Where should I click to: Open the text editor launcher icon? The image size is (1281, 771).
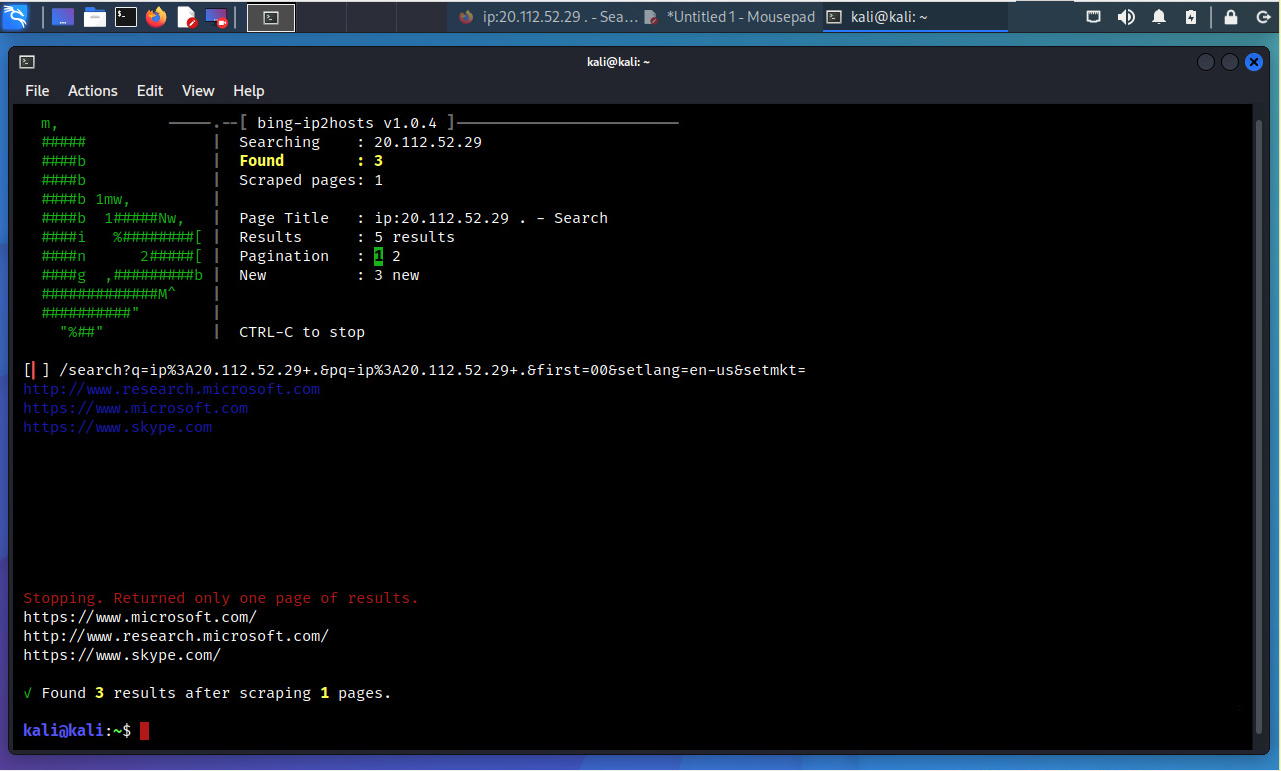pos(187,17)
